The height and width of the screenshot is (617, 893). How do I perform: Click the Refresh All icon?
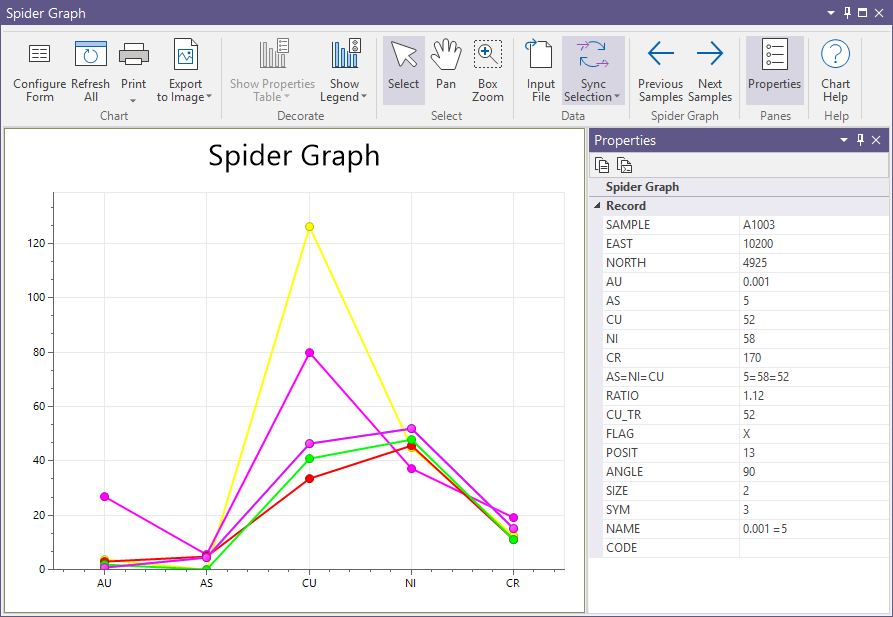91,55
